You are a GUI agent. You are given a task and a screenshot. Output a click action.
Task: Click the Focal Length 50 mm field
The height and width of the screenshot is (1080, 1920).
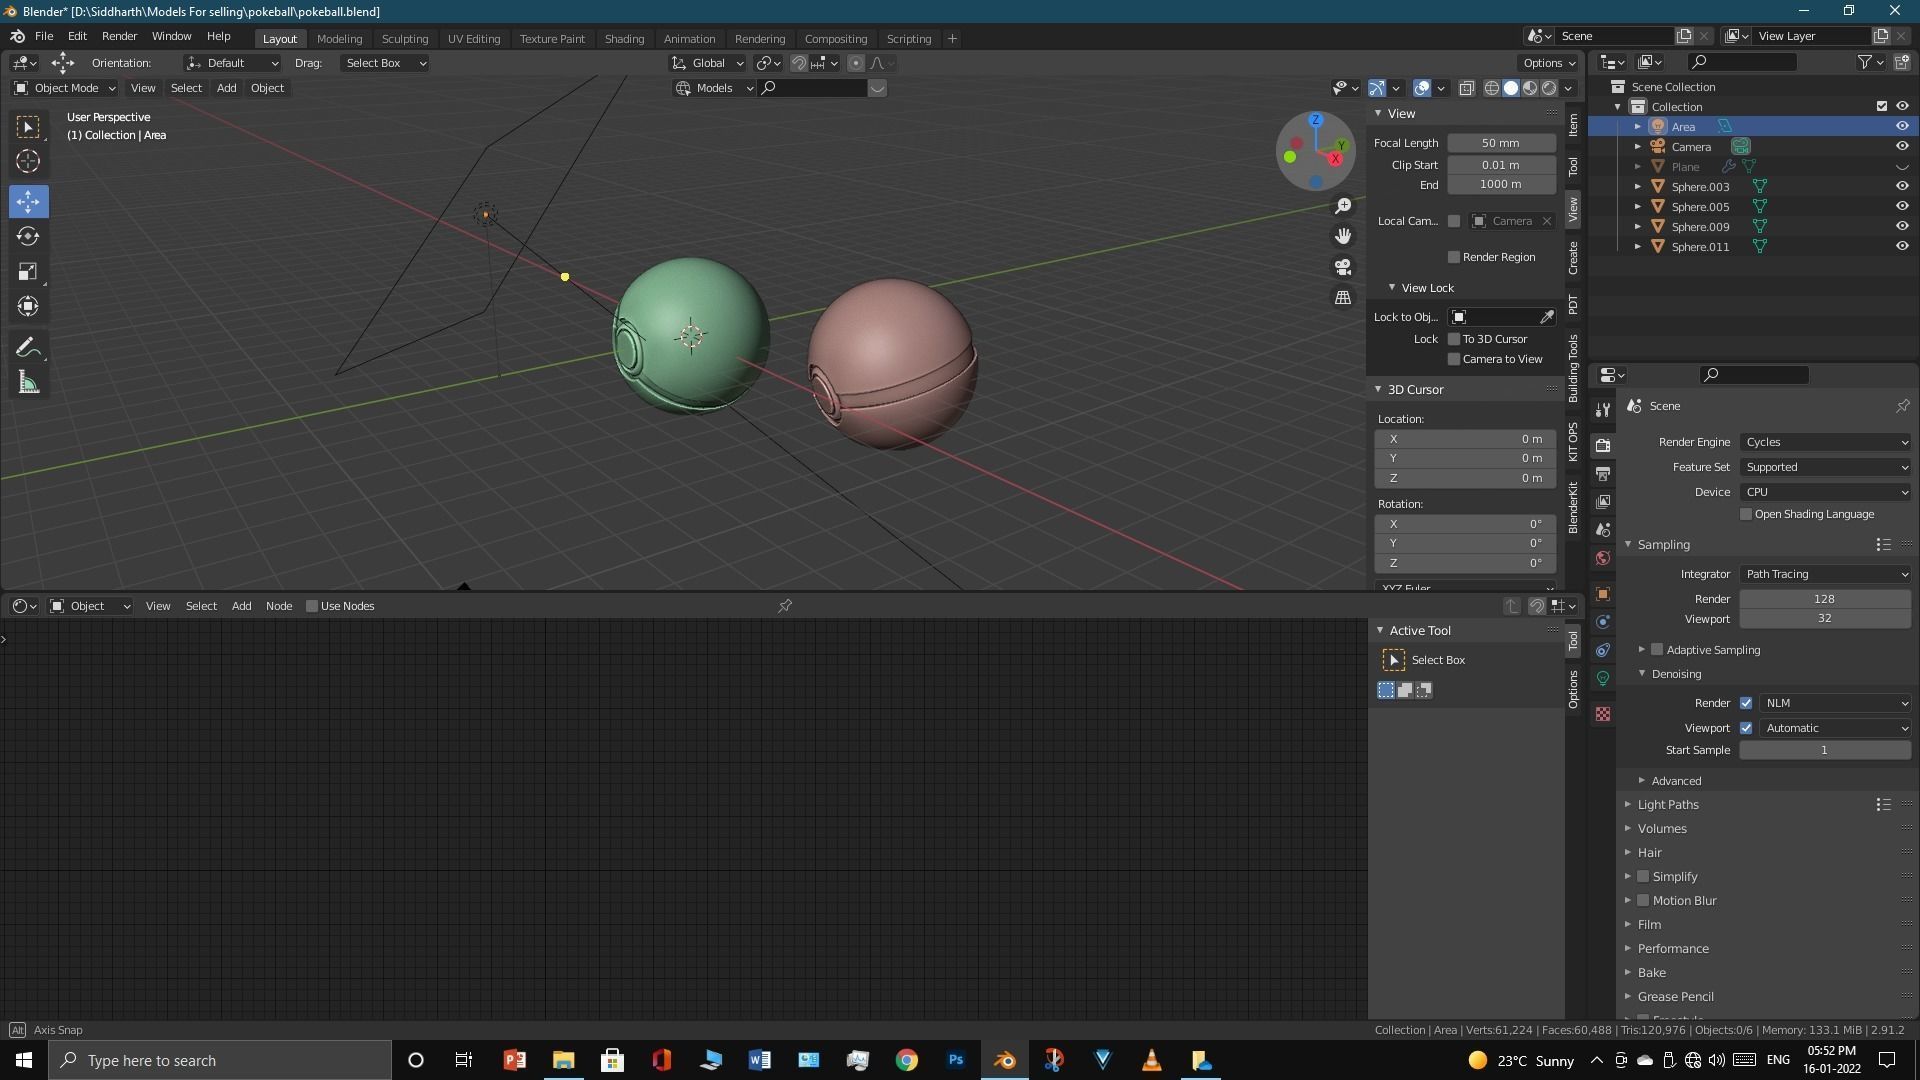pos(1501,143)
